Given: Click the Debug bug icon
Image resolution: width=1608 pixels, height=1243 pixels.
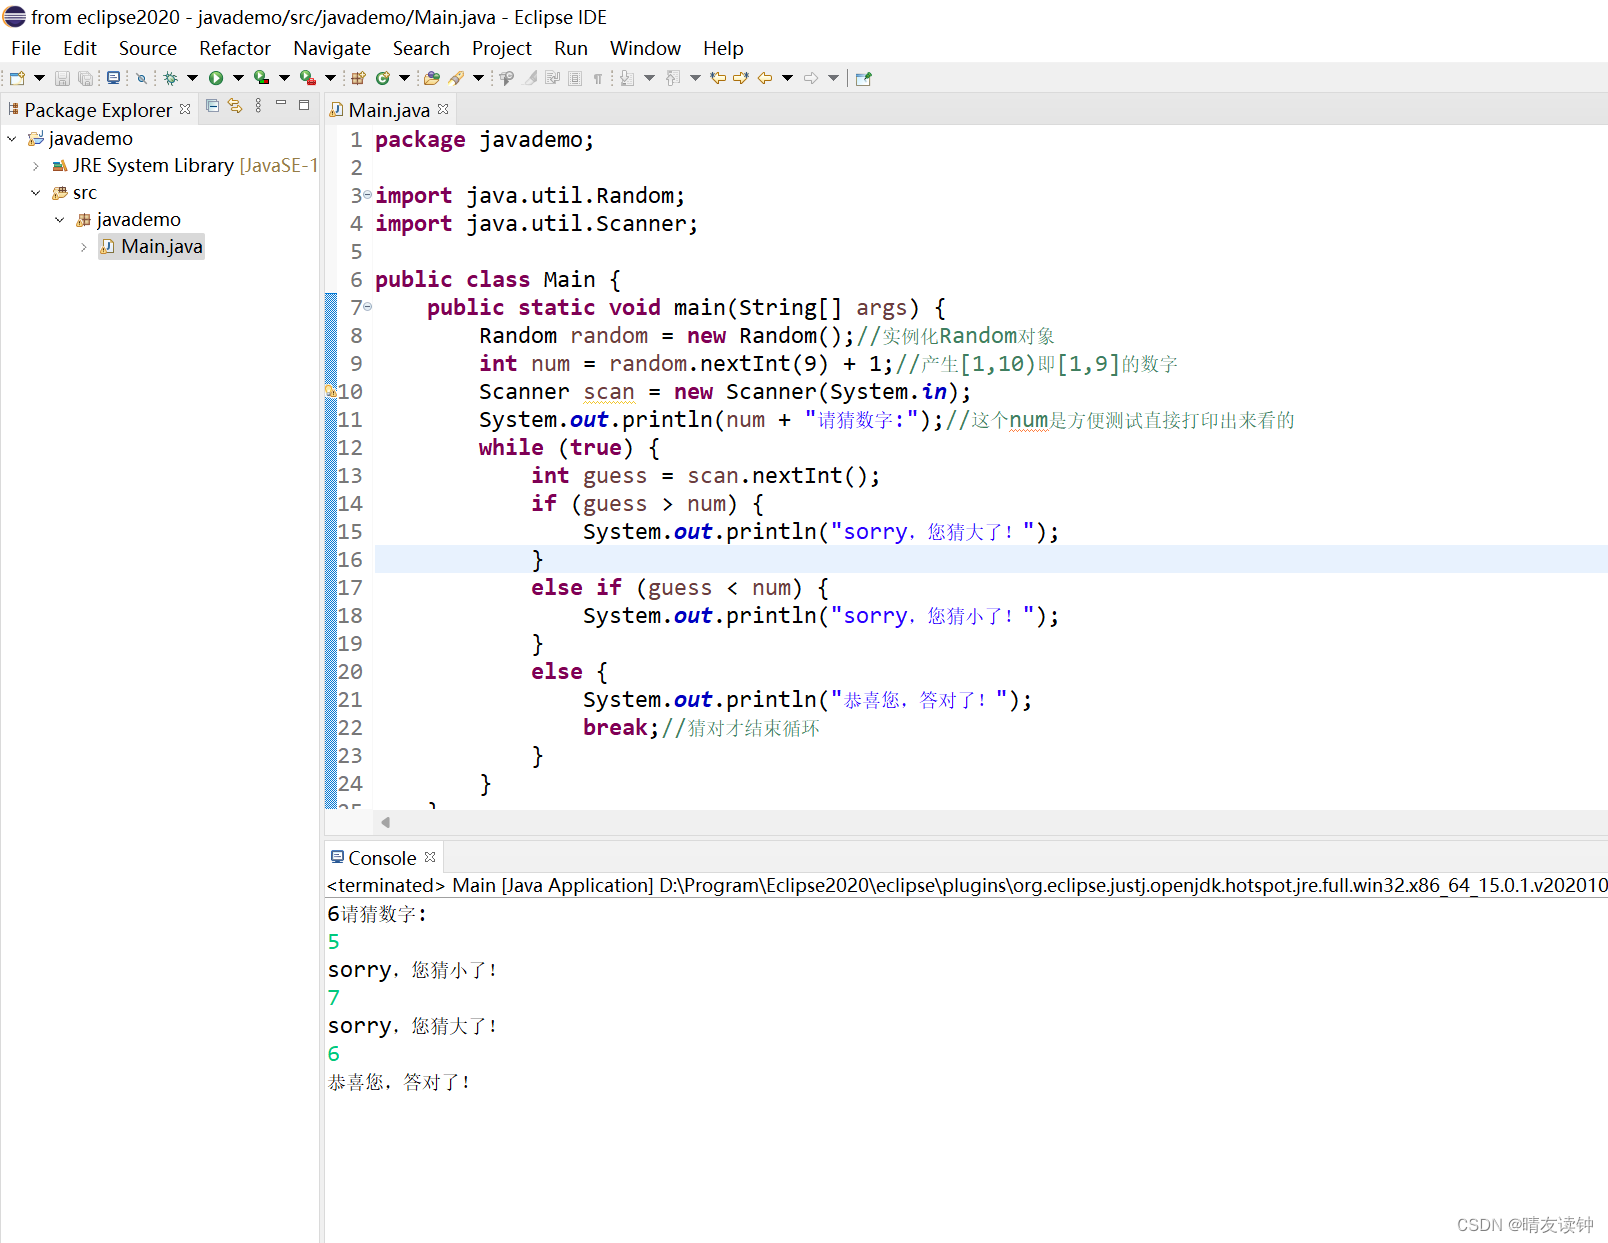Looking at the screenshot, I should [x=170, y=78].
